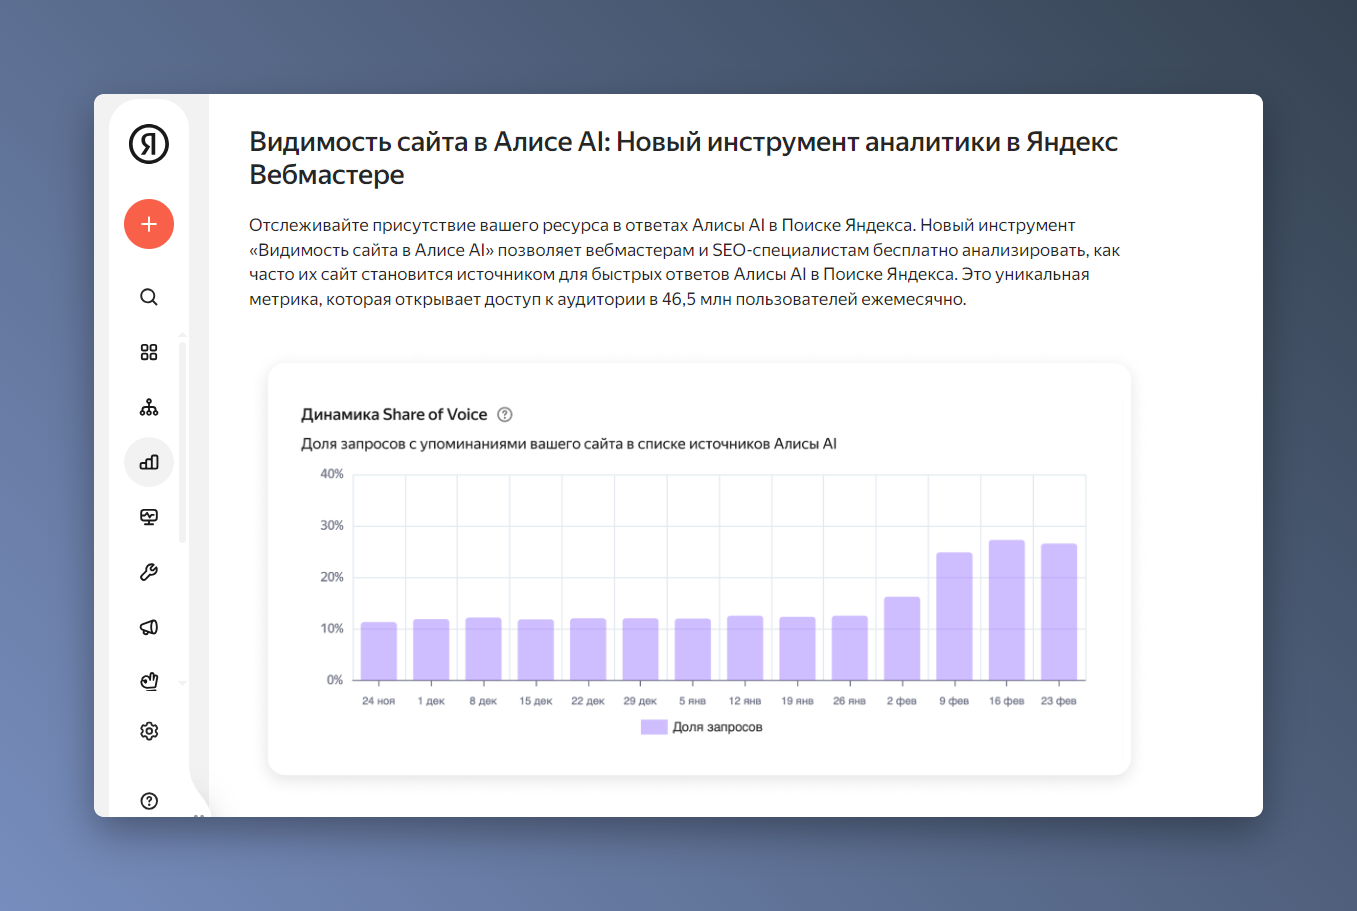Click the chart bar for 24 ноя
Screen dimensions: 1357x911
(x=379, y=651)
